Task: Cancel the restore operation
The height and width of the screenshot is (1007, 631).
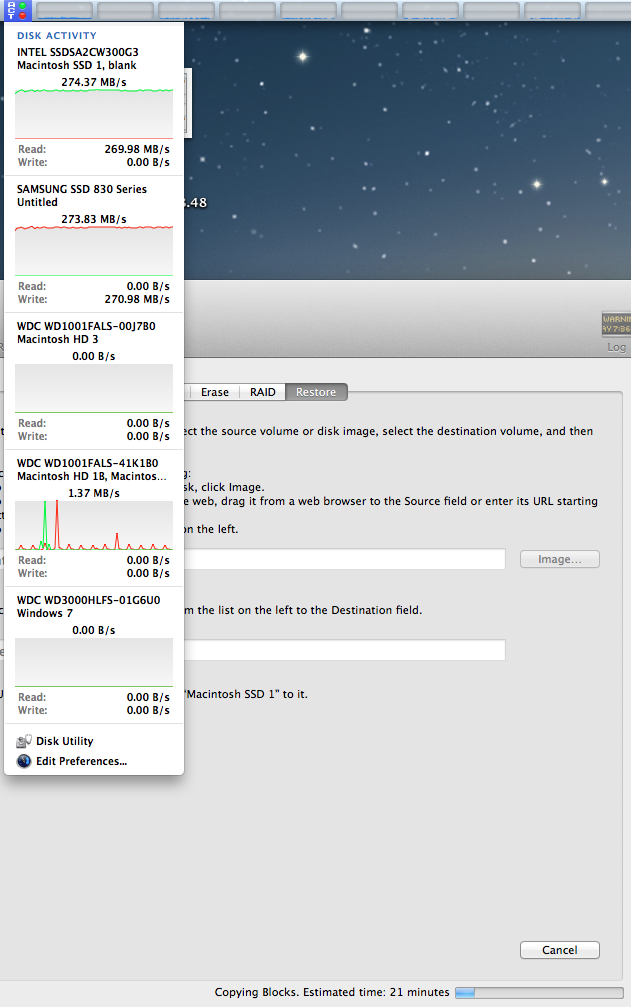Action: coord(560,950)
